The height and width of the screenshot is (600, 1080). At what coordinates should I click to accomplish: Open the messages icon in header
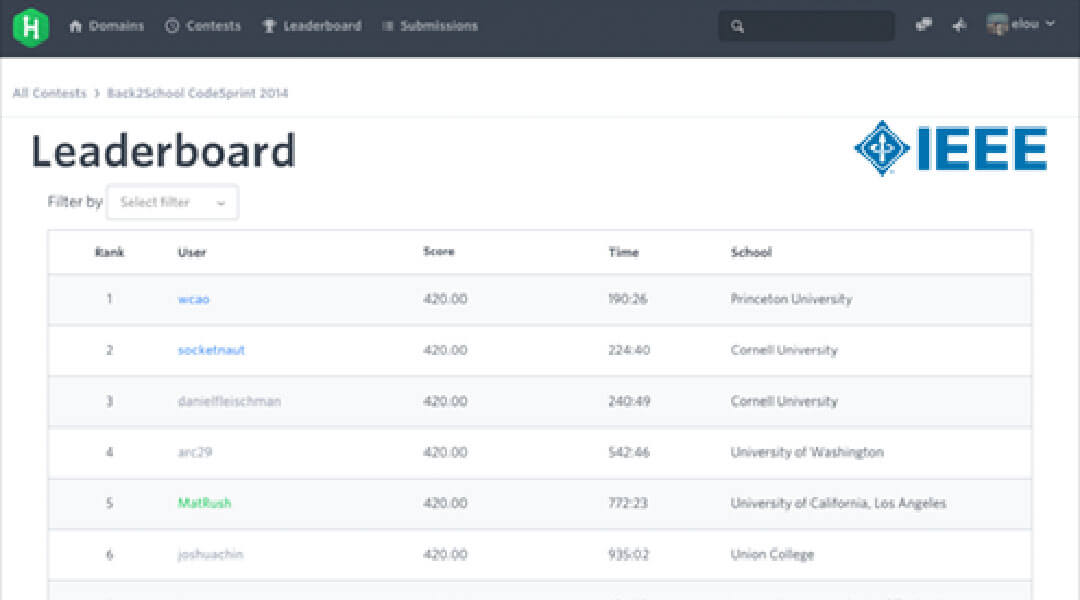point(924,25)
